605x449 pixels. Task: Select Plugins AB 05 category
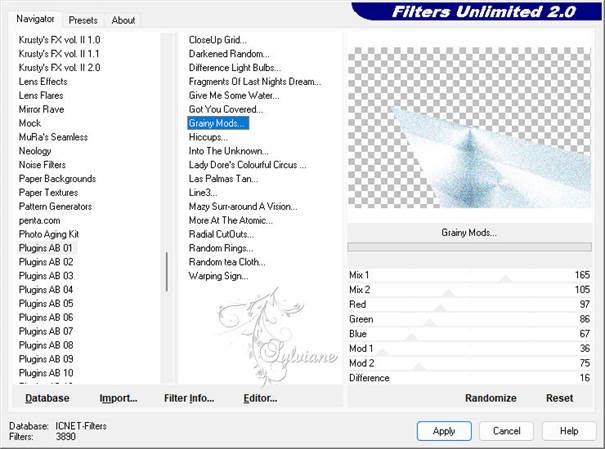46,304
